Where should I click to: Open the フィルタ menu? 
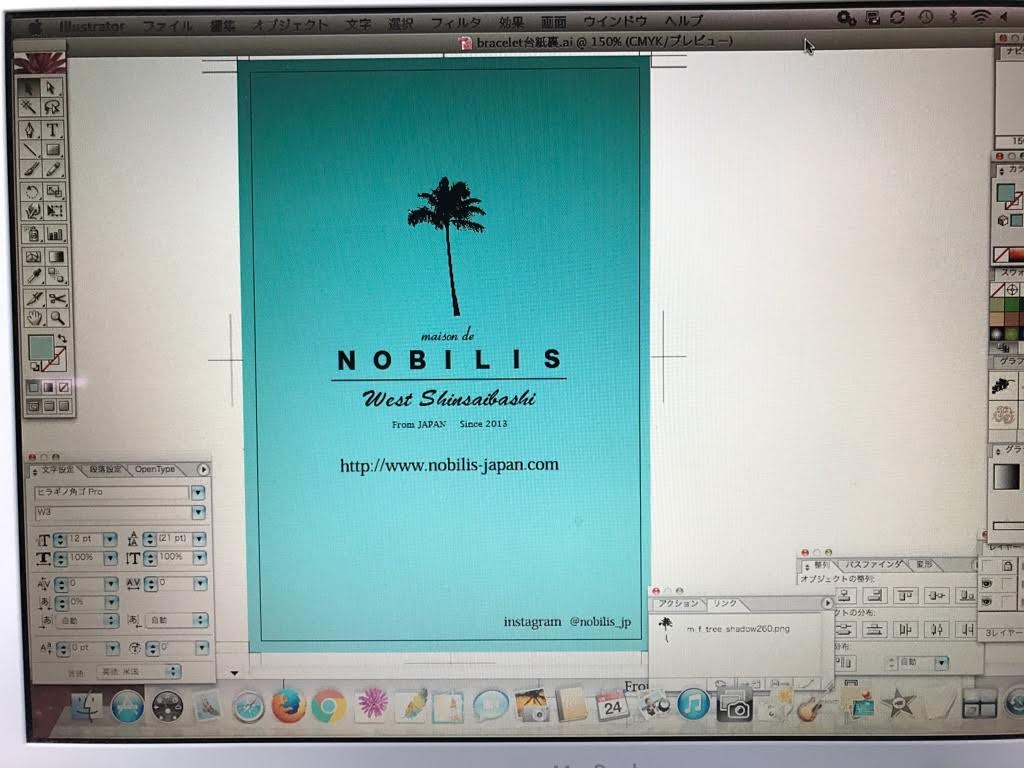[456, 23]
